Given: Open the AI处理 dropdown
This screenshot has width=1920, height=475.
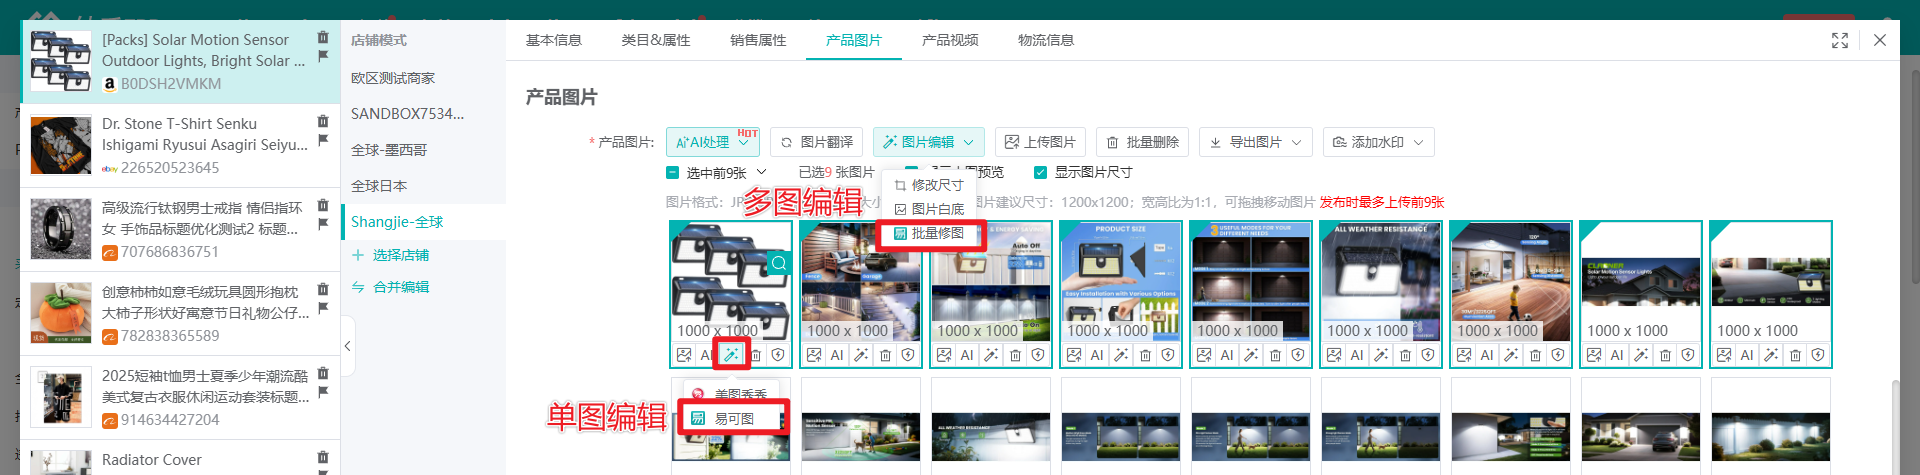Looking at the screenshot, I should point(713,142).
